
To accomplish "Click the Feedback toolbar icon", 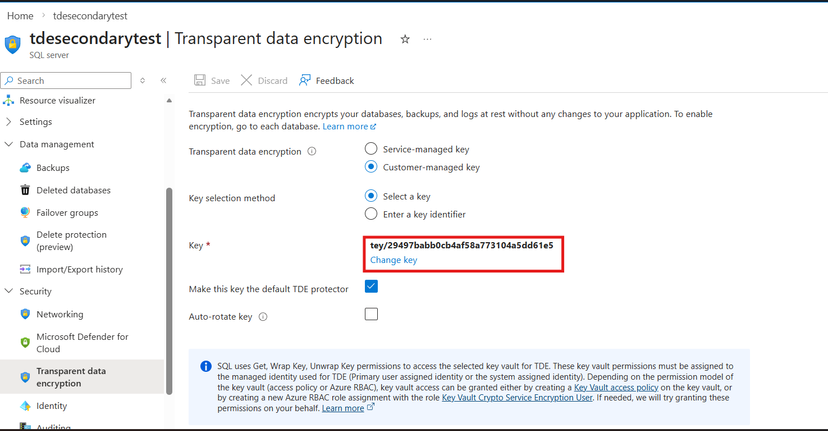I will coord(305,80).
